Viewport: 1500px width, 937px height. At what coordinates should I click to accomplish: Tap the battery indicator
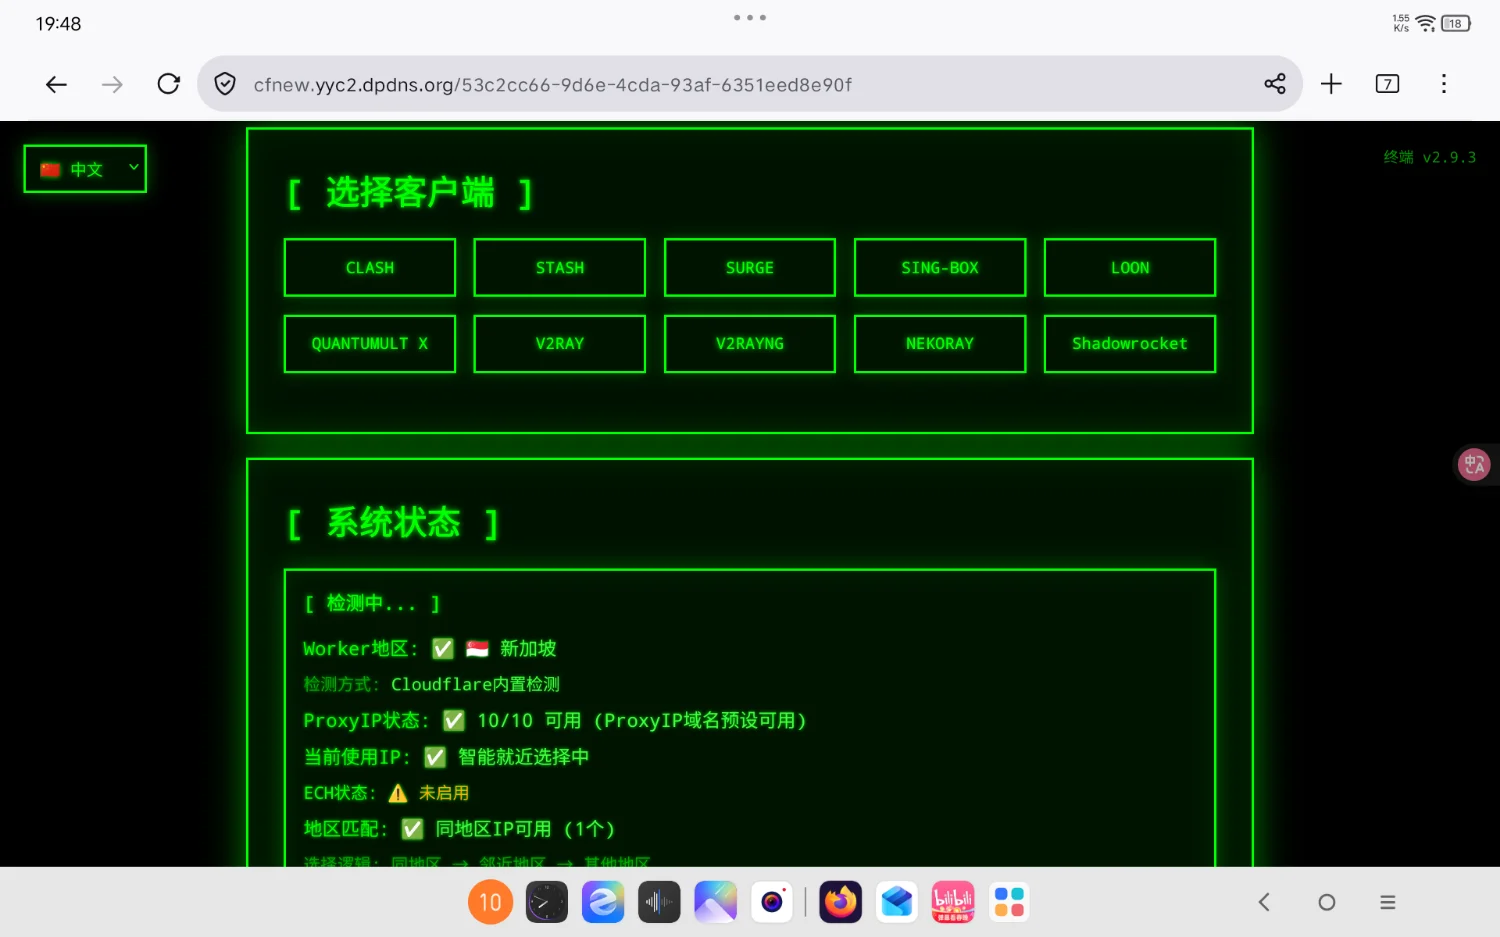1456,23
